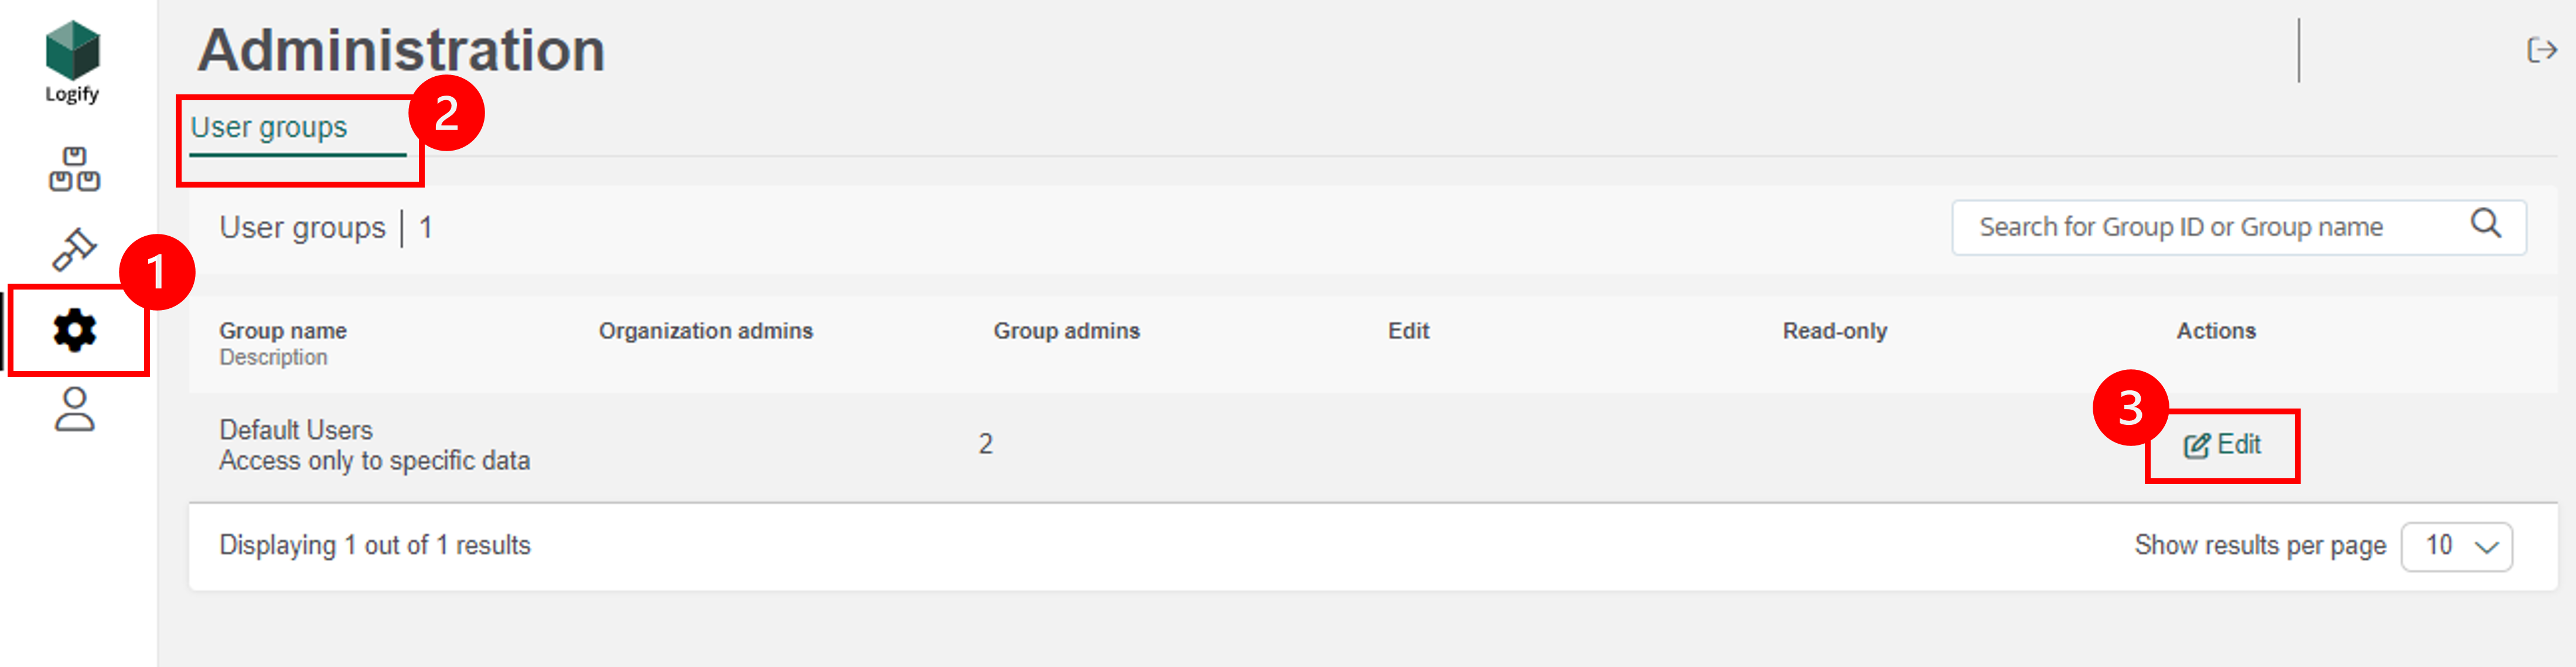Click 'Displaying 1 out of 1 results'
The image size is (2576, 667).
point(375,546)
